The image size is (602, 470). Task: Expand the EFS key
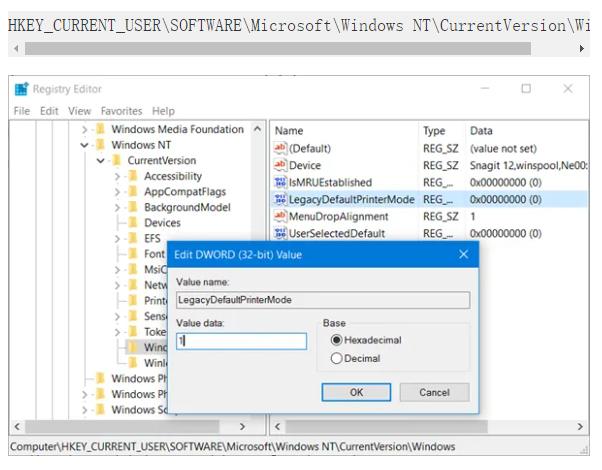(117, 238)
